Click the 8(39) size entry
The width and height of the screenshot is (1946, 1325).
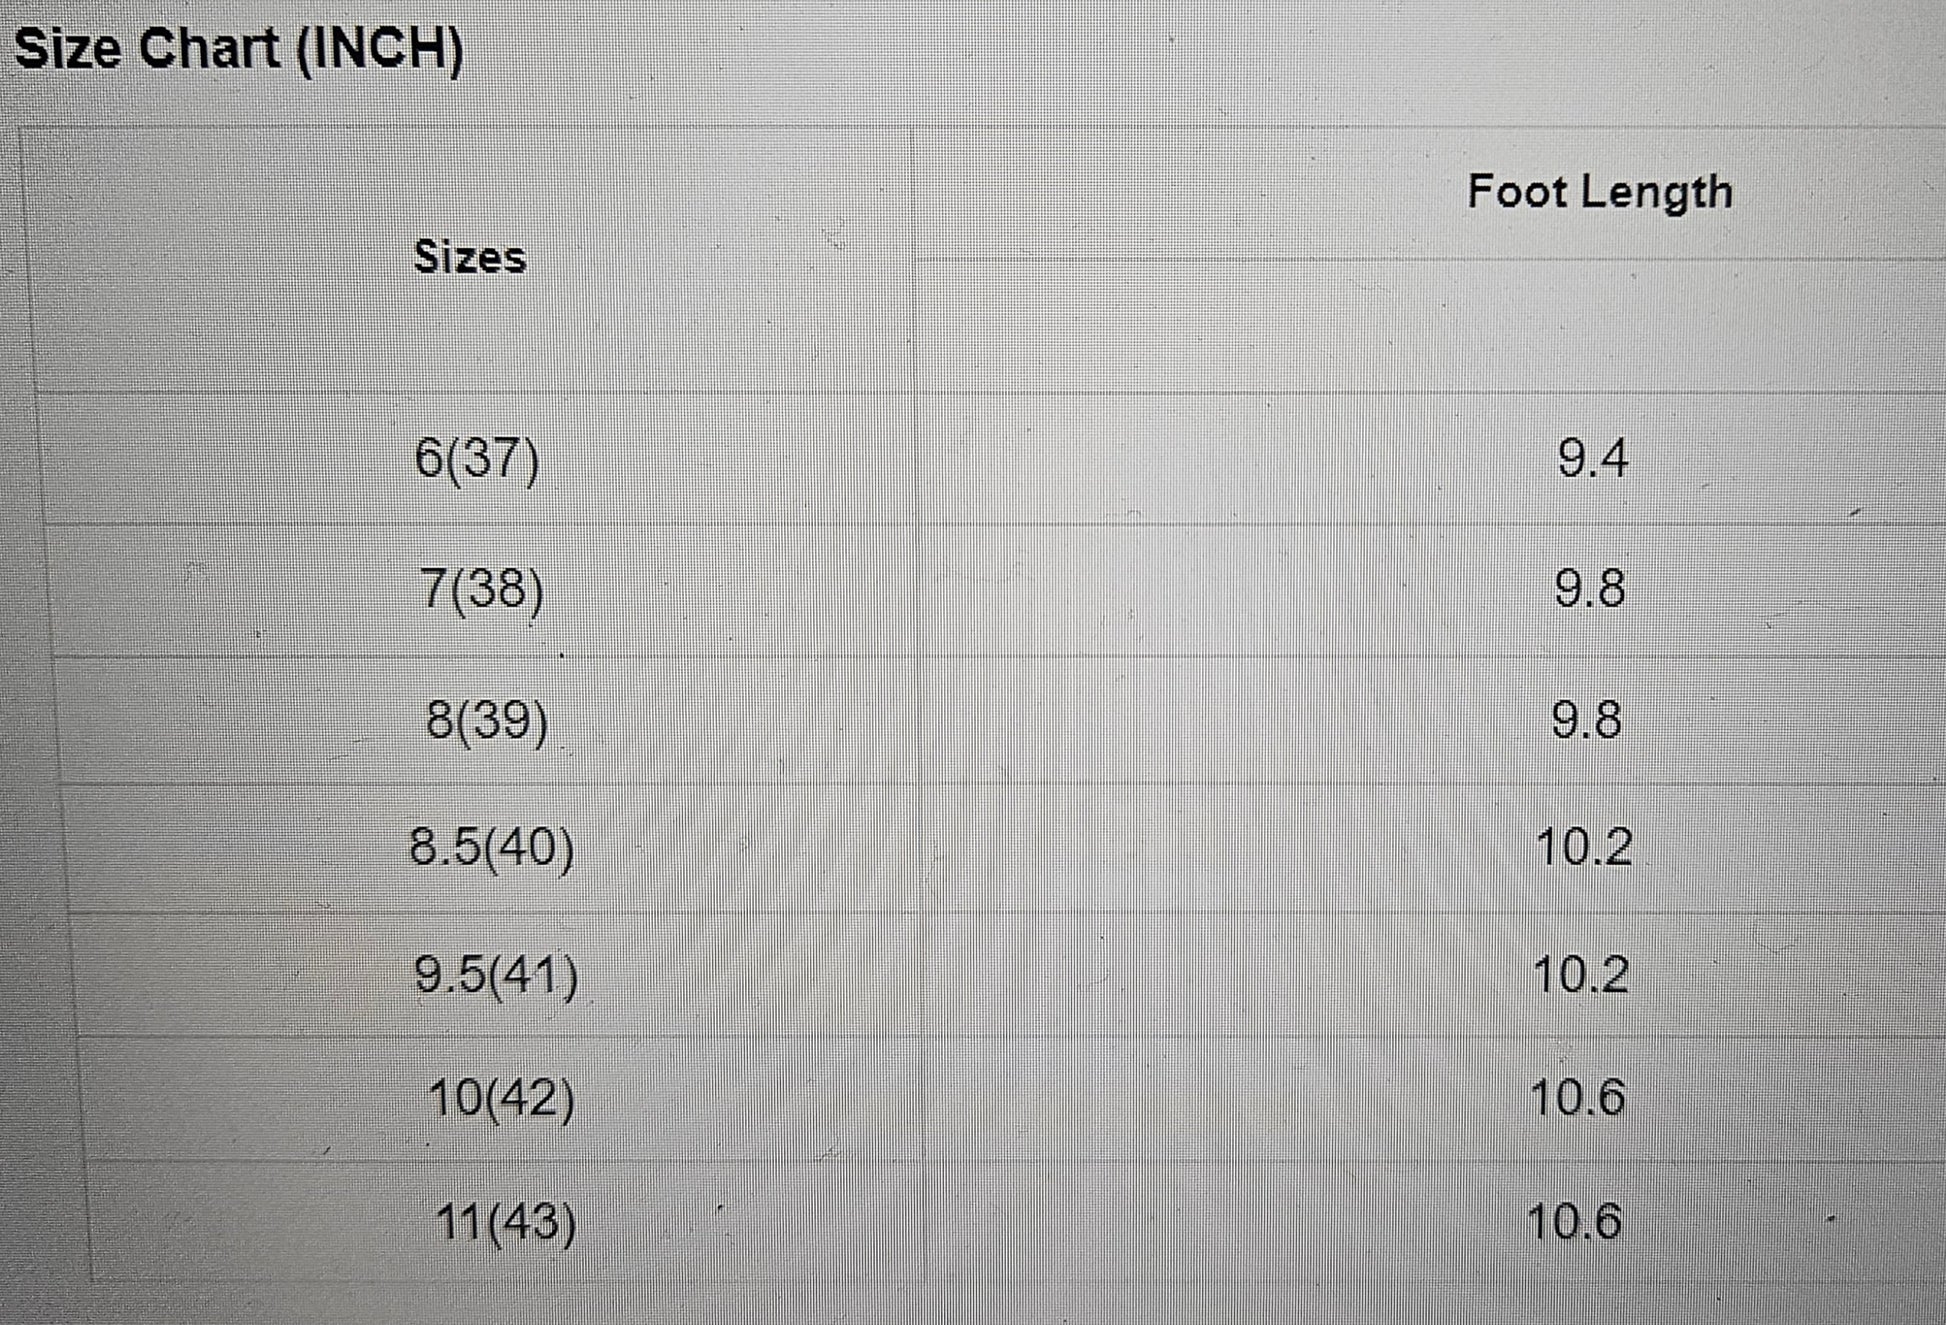click(x=487, y=720)
